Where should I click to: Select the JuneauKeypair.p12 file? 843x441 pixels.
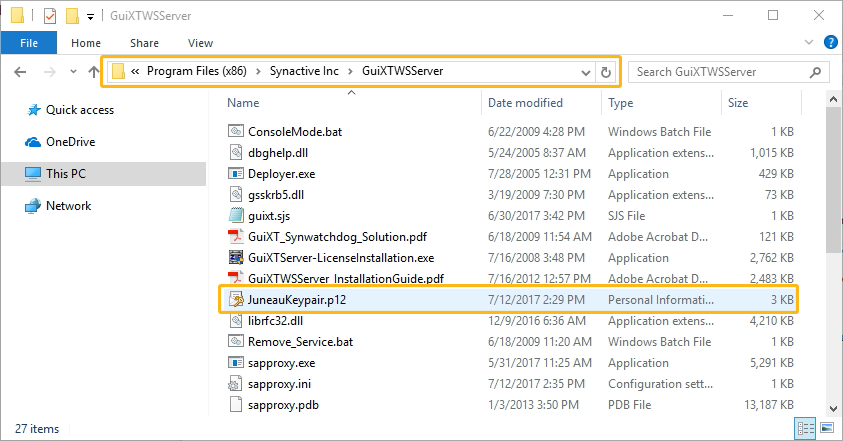(x=509, y=300)
